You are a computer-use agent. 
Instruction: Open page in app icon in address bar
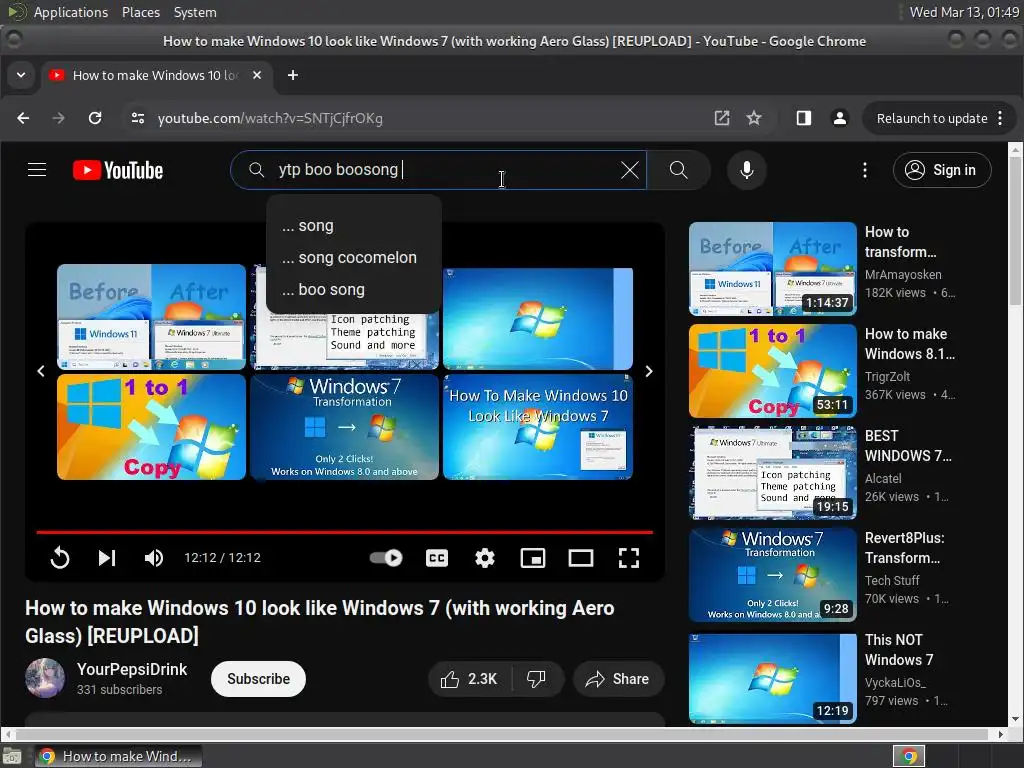(x=722, y=118)
